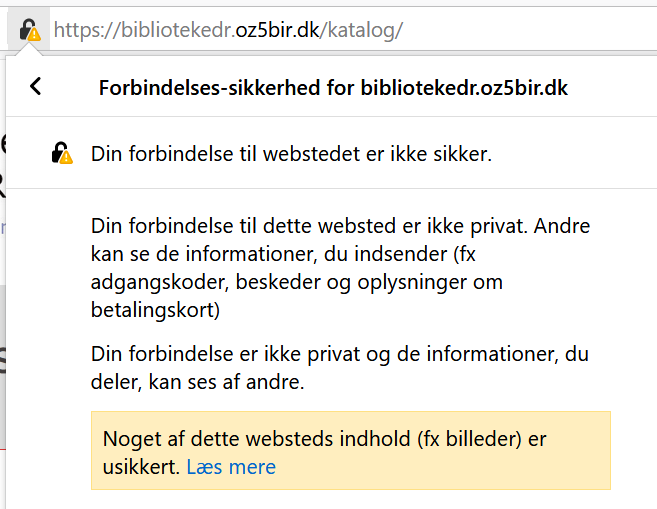Click the yellow insecure-content warning box

click(350, 451)
